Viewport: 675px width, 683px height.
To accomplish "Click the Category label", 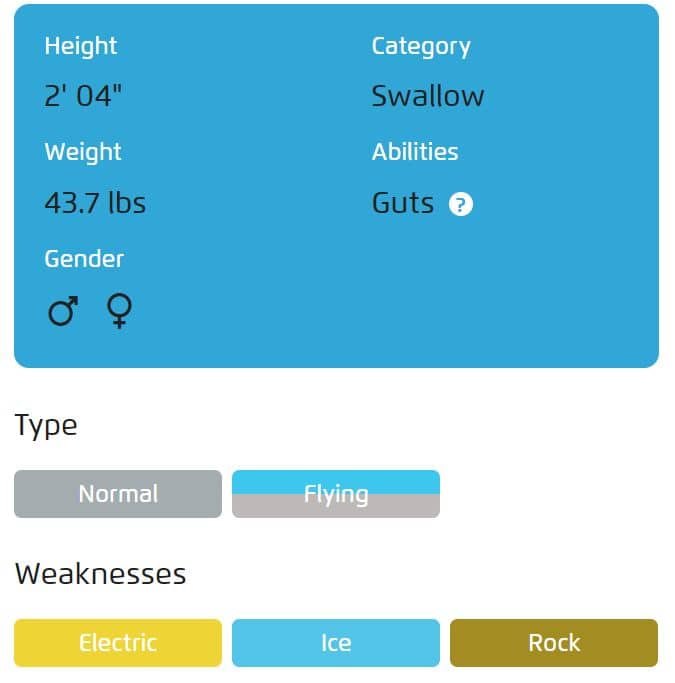I will pyautogui.click(x=421, y=47).
